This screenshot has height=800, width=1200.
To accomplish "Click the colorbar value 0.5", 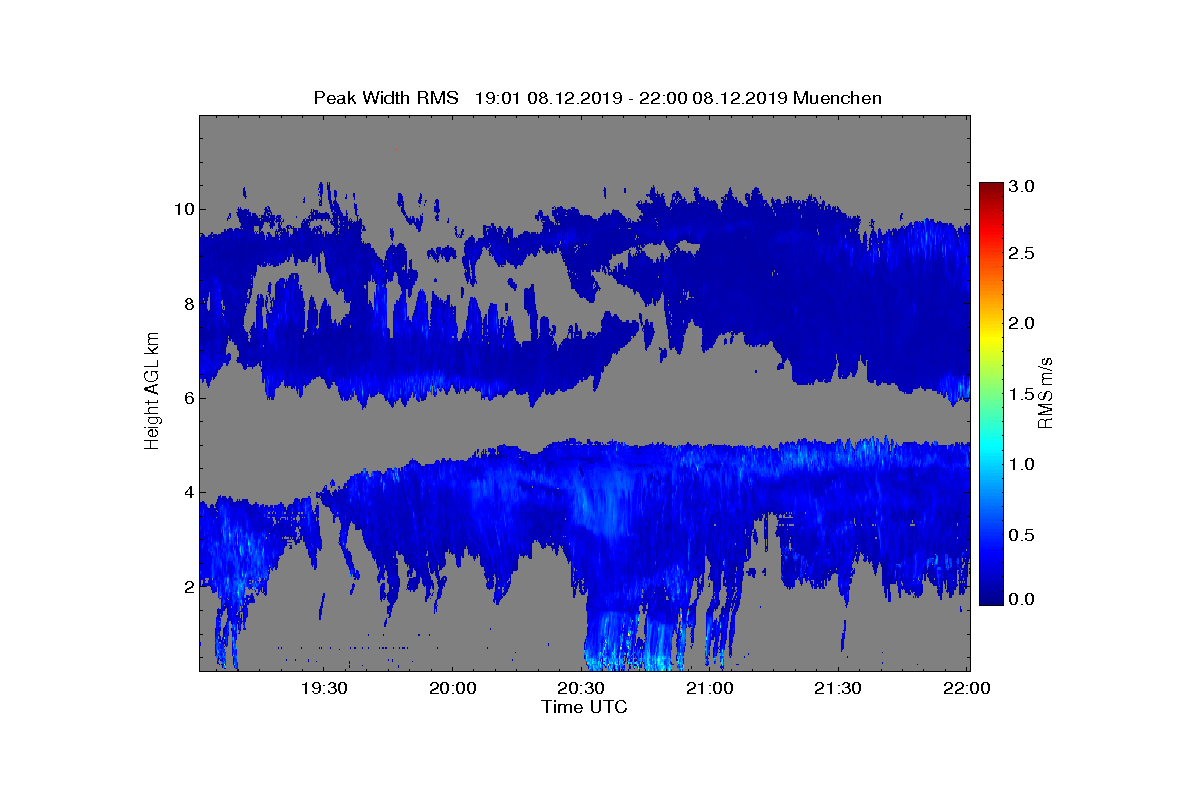I will point(1020,536).
